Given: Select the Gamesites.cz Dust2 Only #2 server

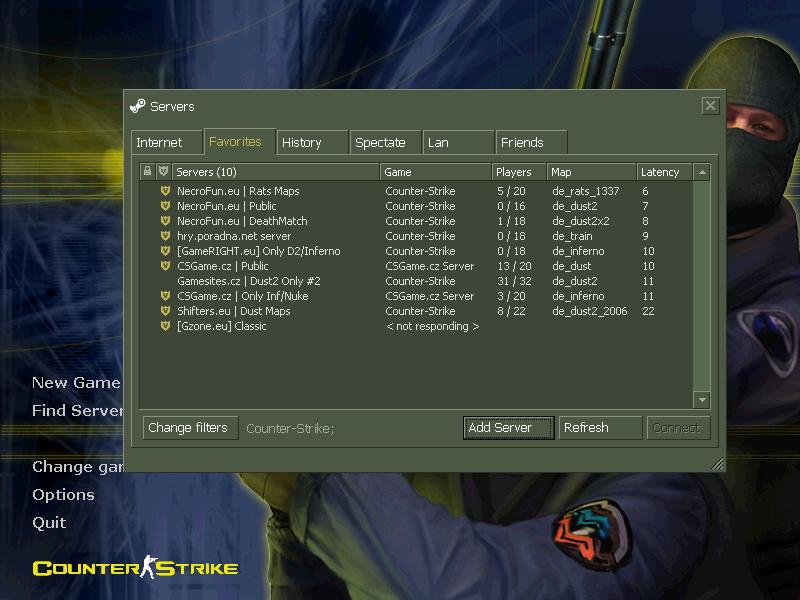Looking at the screenshot, I should [248, 281].
